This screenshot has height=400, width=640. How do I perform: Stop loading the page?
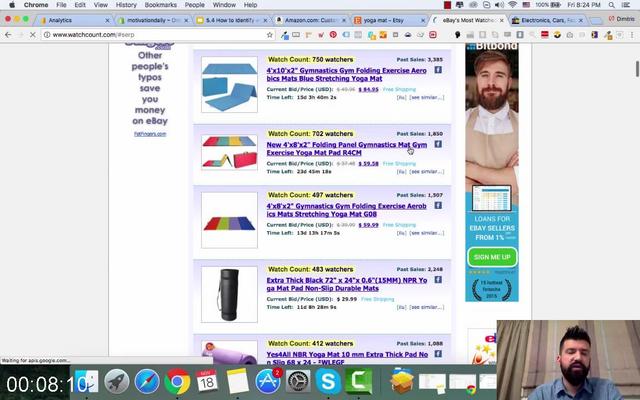(x=33, y=35)
